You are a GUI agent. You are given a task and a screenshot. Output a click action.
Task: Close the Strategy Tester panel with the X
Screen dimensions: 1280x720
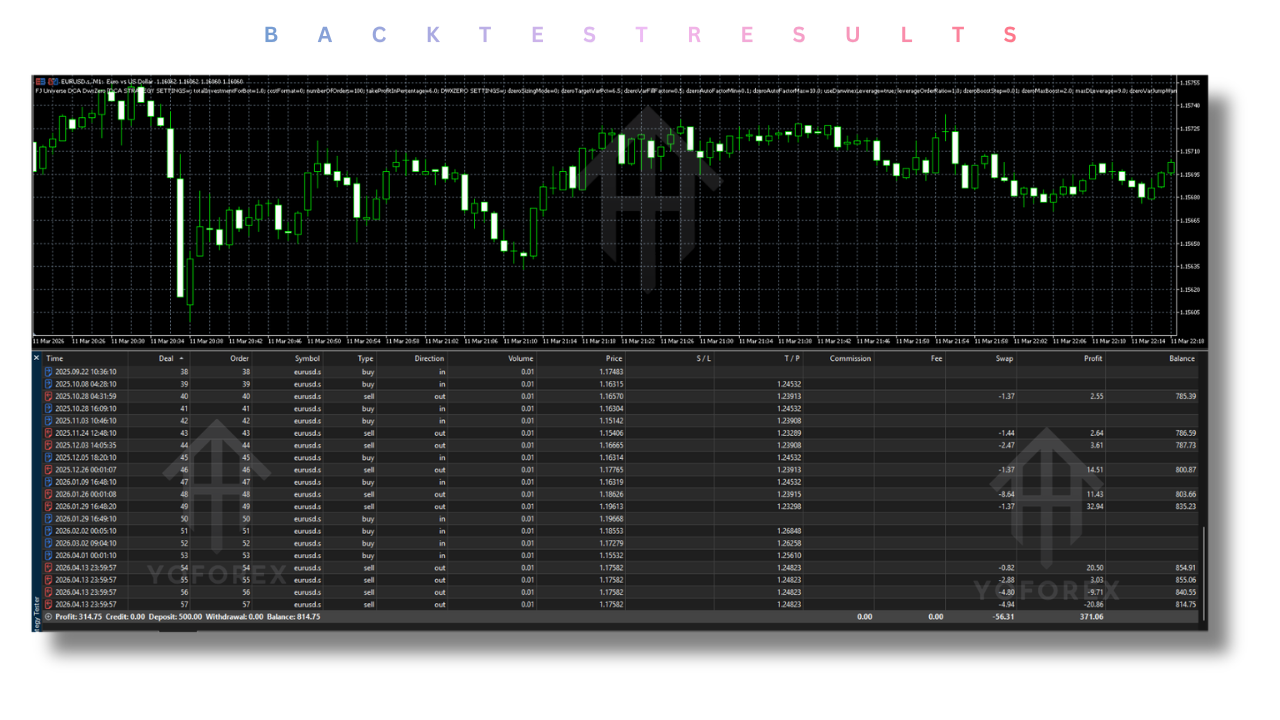coord(37,358)
